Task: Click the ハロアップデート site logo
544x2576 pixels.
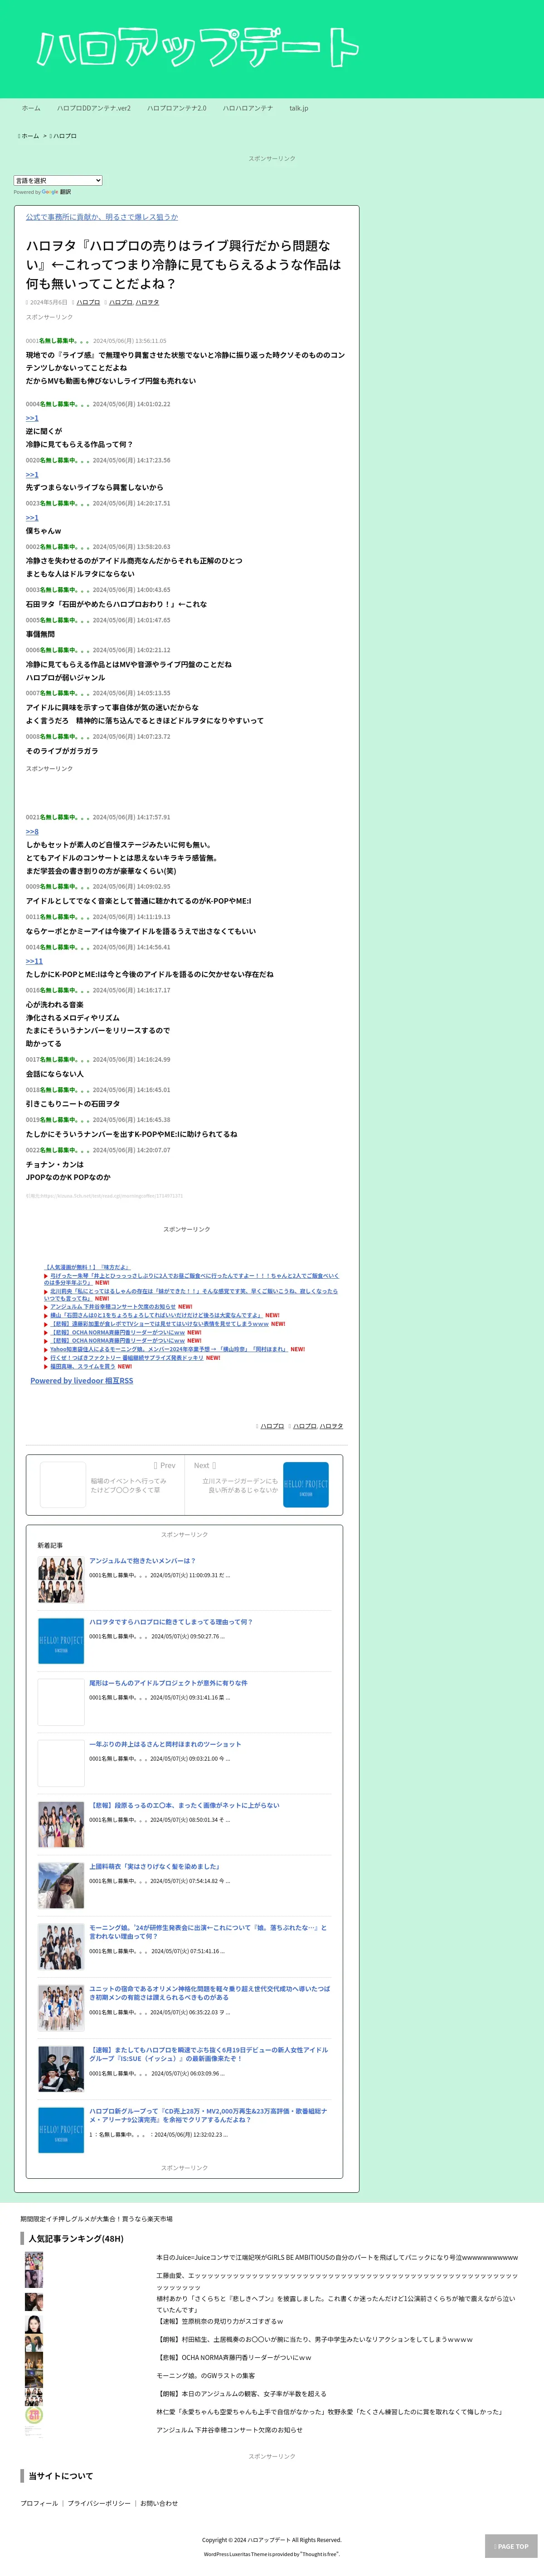Action: click(197, 47)
